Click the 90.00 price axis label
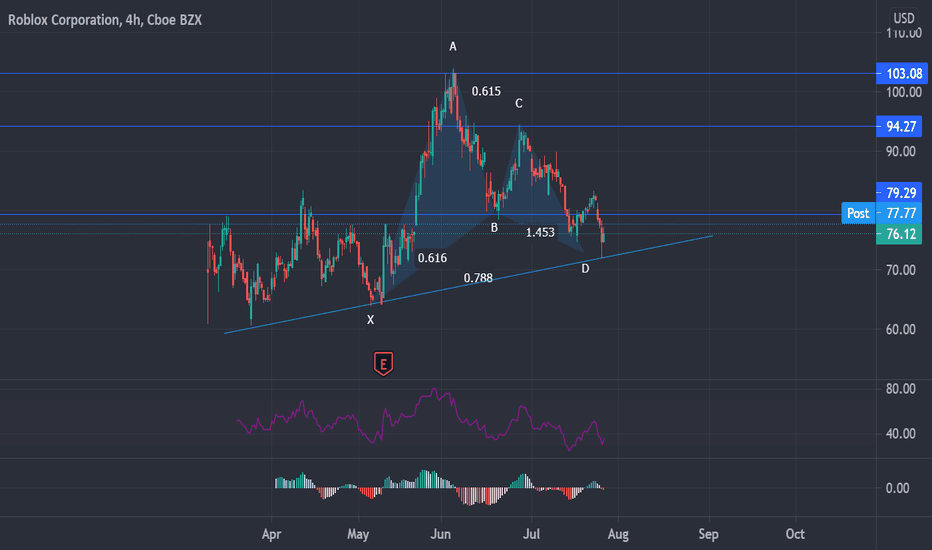 [x=900, y=152]
